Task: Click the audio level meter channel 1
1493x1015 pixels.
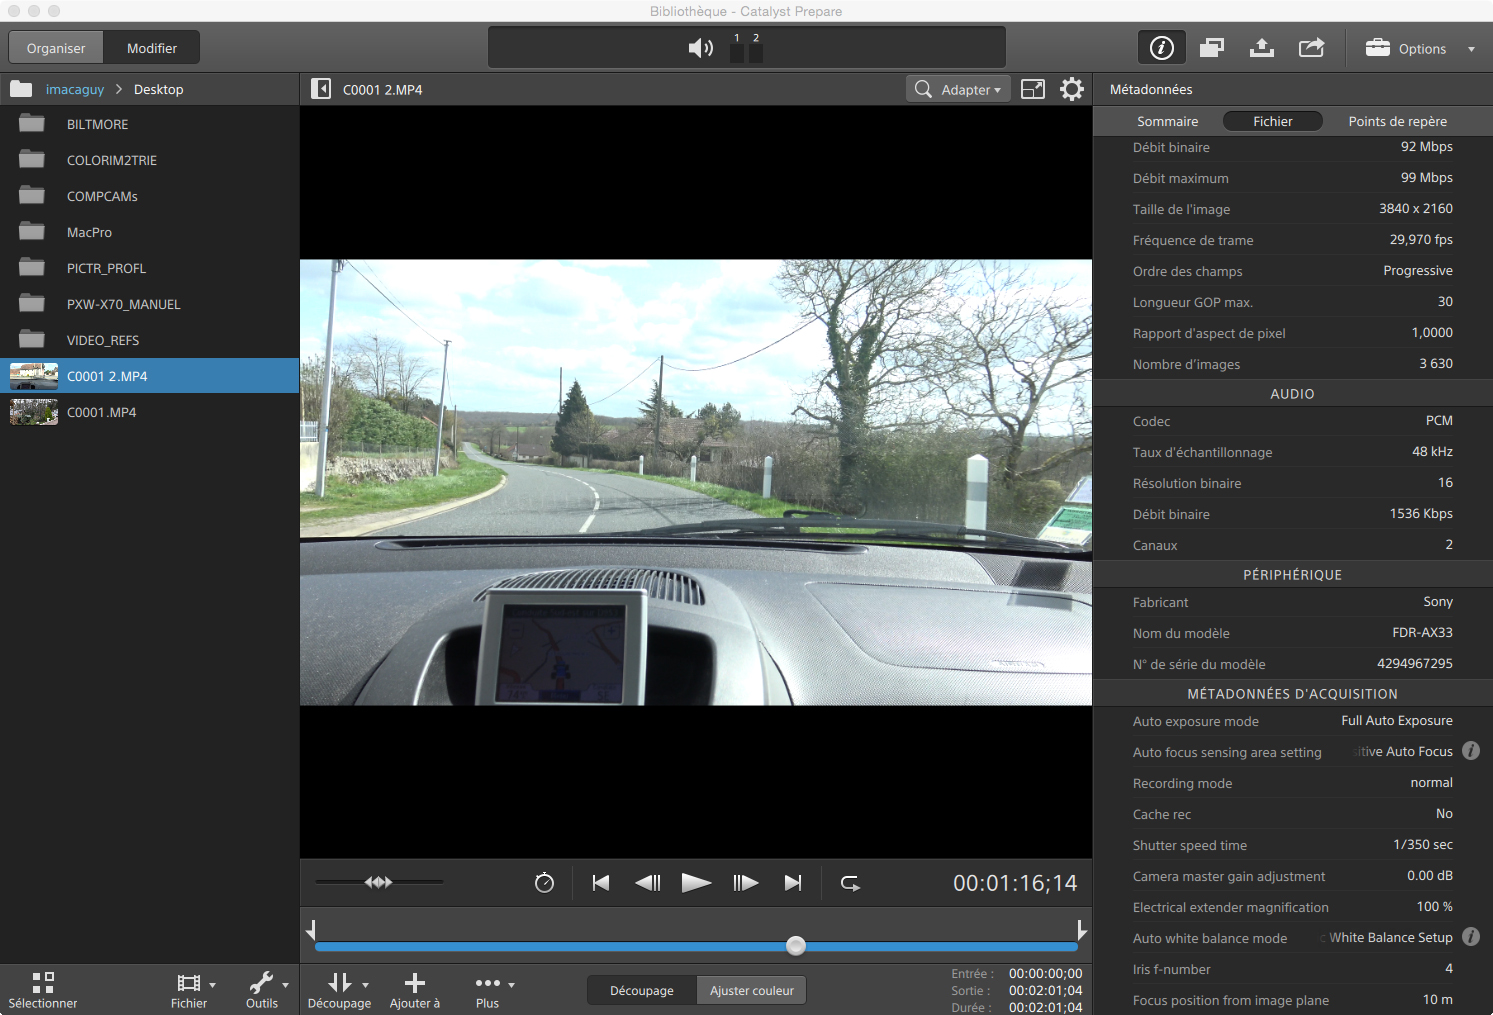Action: click(737, 53)
